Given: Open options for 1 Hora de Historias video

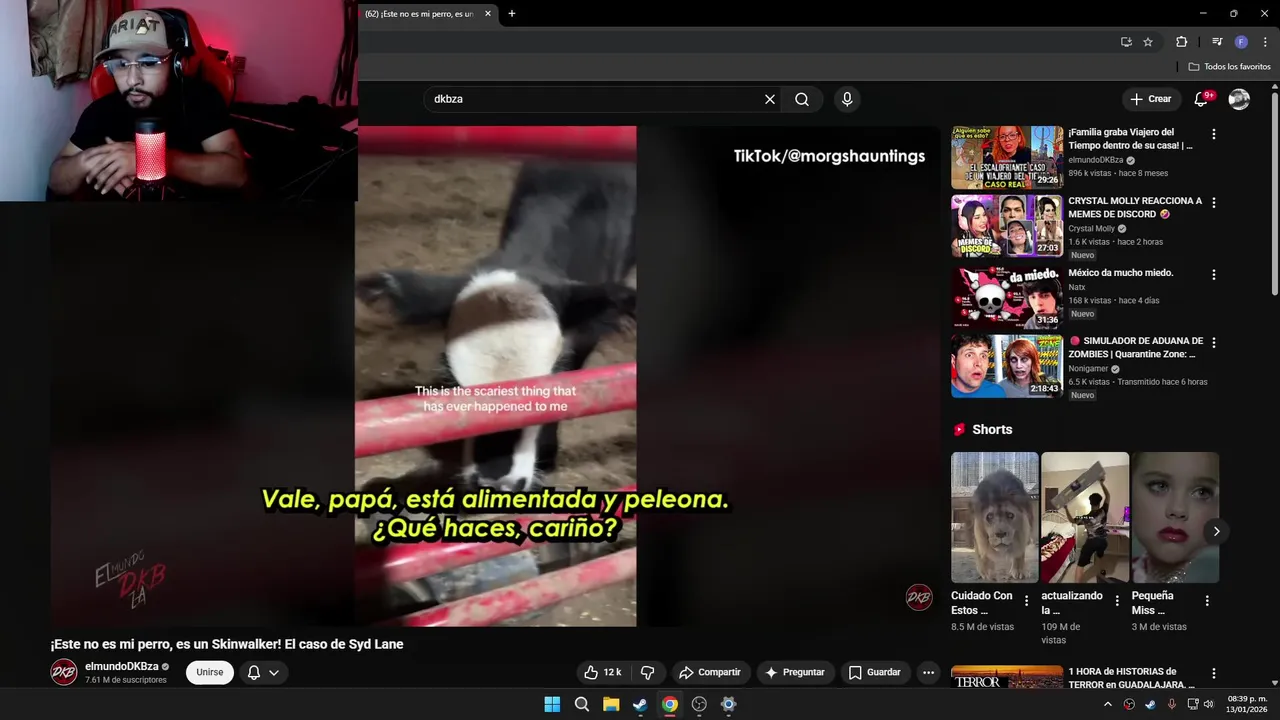Looking at the screenshot, I should 1214,674.
